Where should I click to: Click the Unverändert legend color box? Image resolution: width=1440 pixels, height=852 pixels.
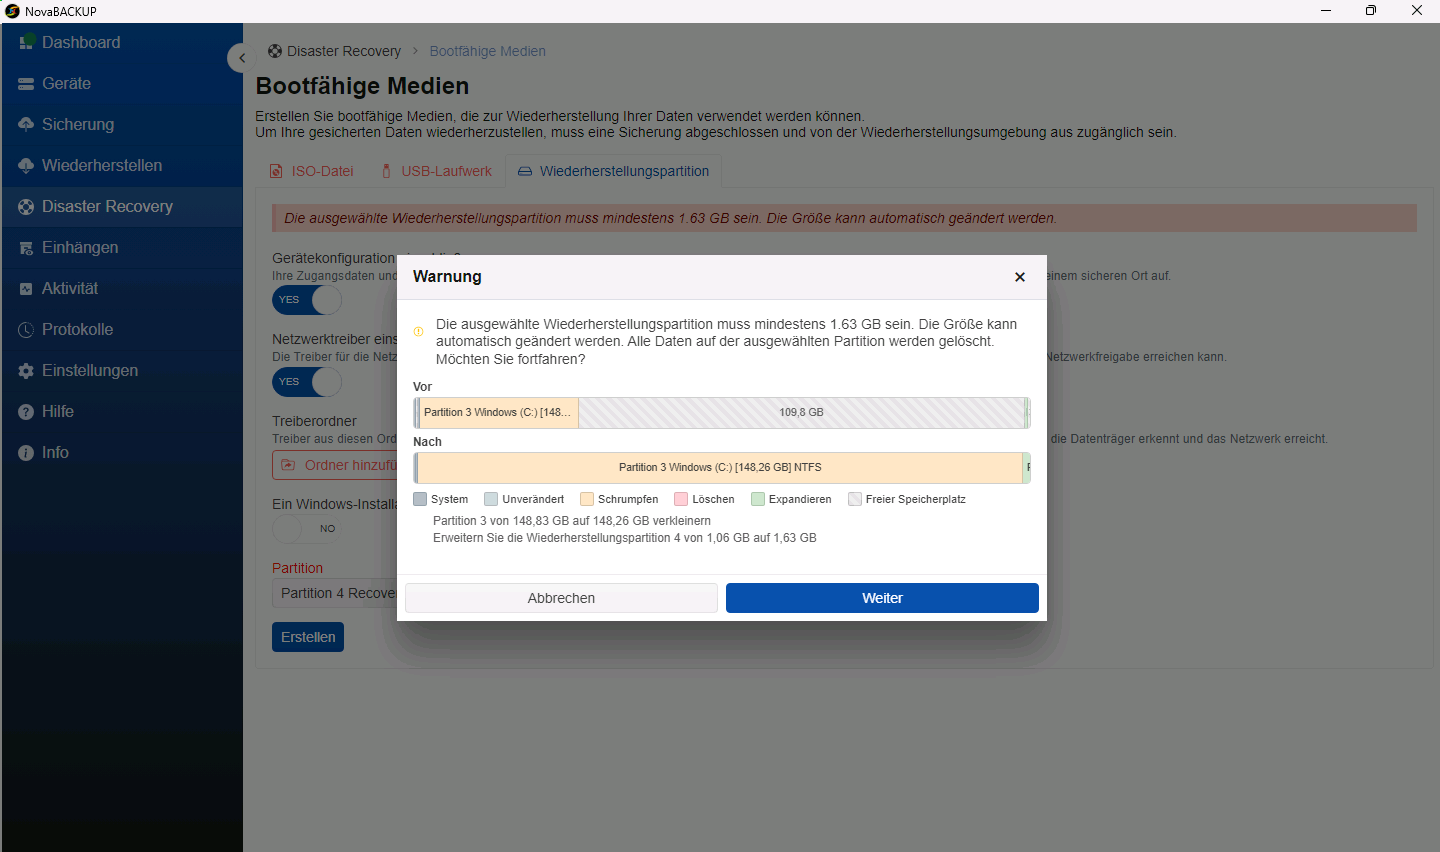491,499
